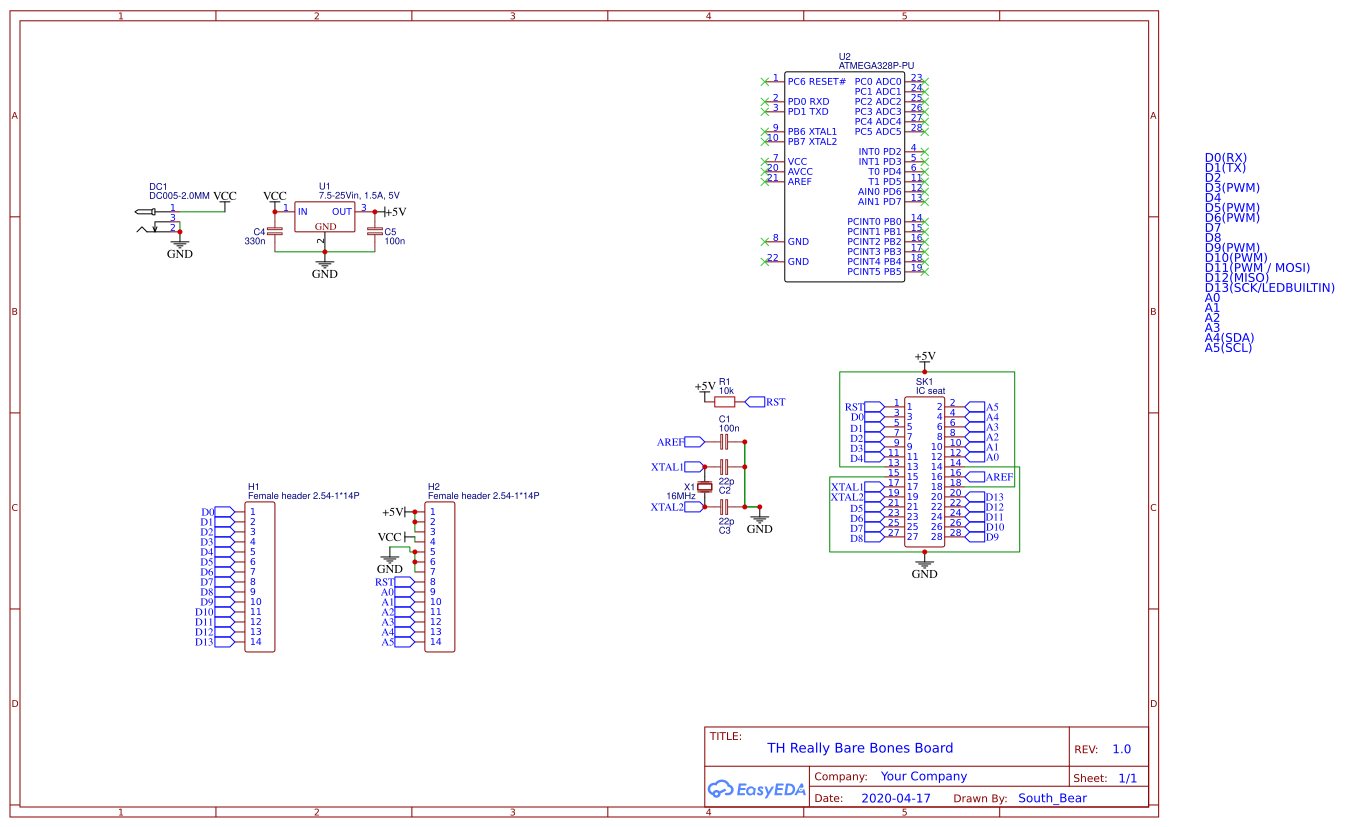The width and height of the screenshot is (1353, 827).
Task: Click the date field 2020-04-17
Action: (897, 798)
